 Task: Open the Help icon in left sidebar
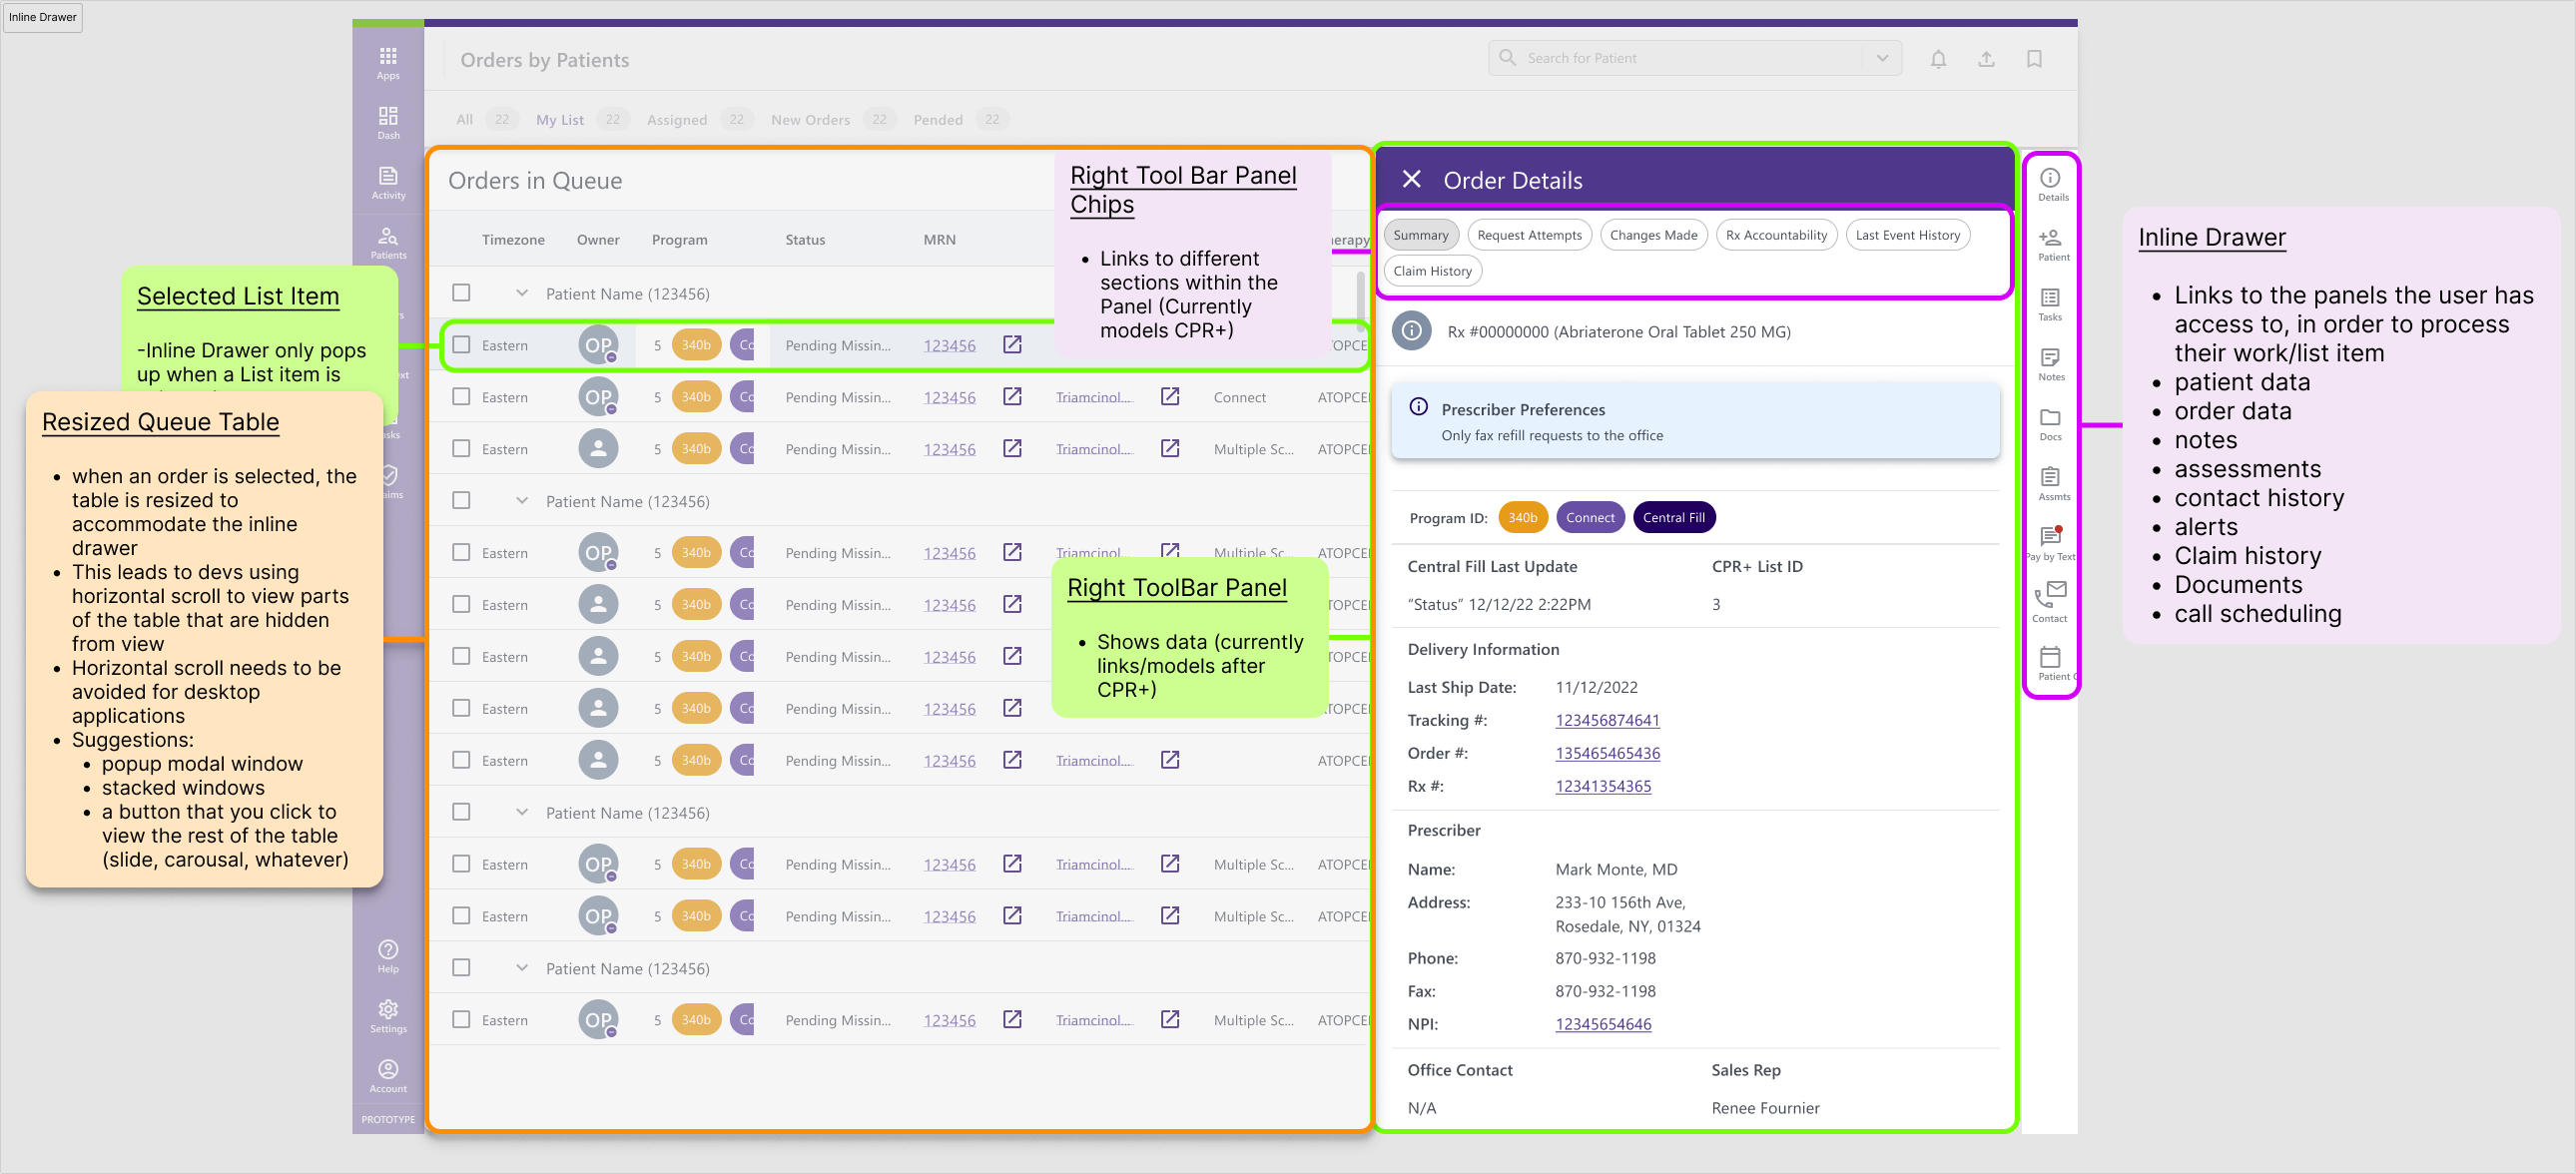(x=388, y=955)
